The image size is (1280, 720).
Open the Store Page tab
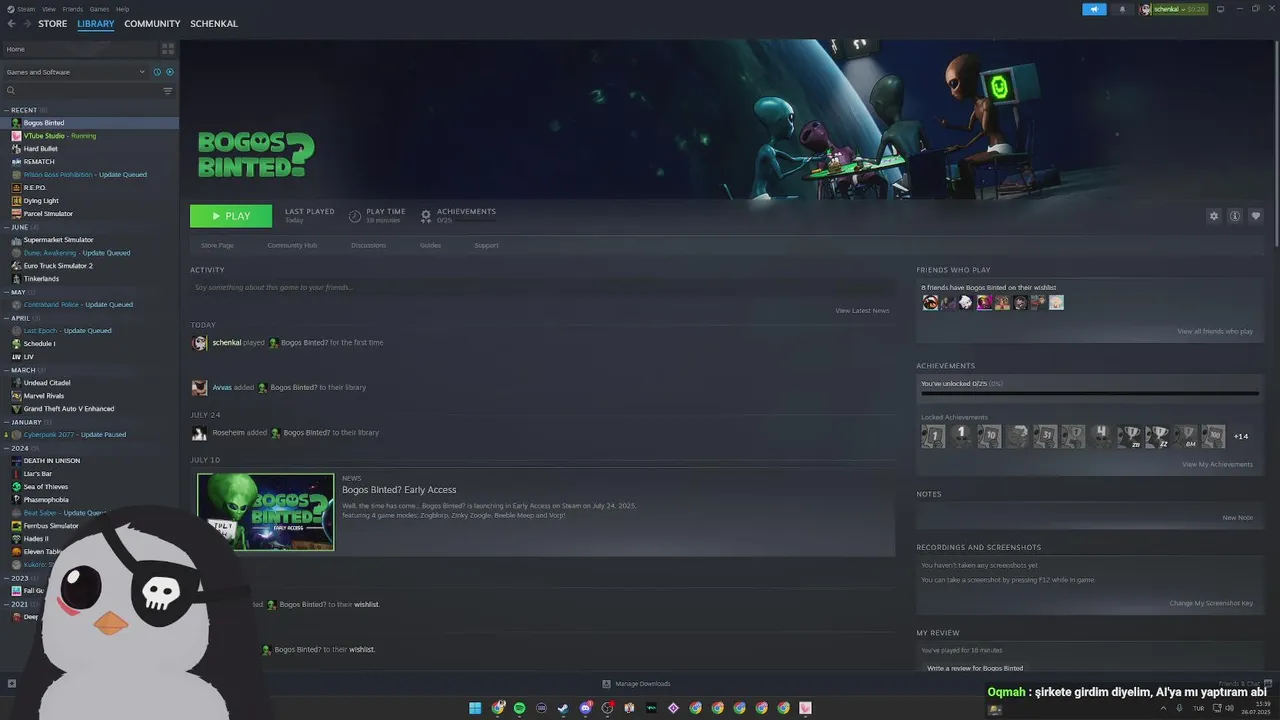[217, 245]
